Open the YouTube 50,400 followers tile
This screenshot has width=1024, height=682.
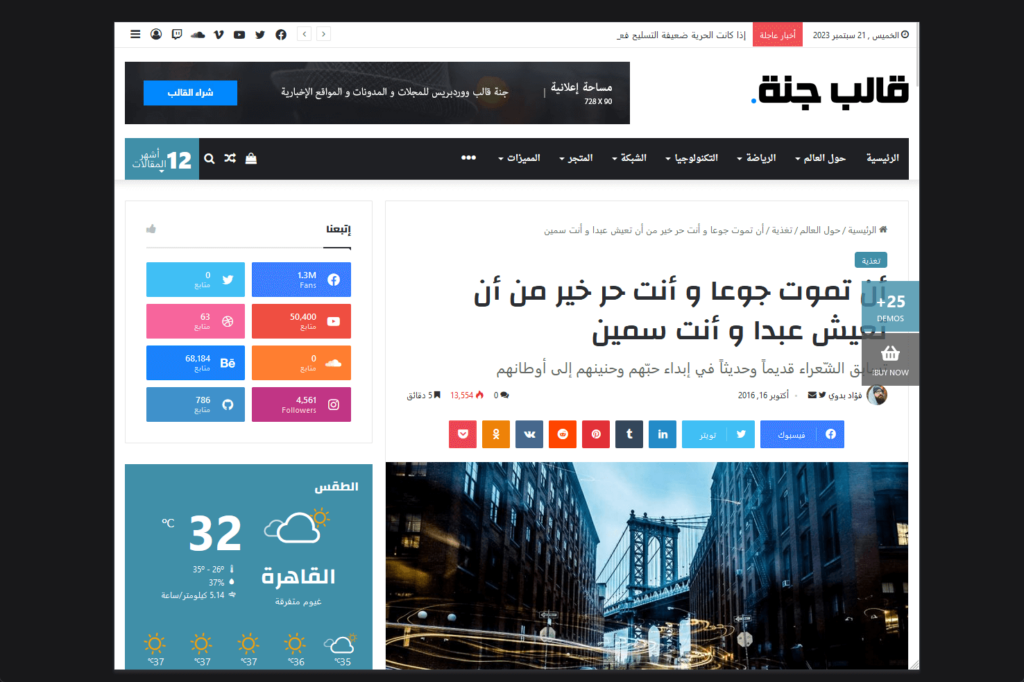(301, 321)
